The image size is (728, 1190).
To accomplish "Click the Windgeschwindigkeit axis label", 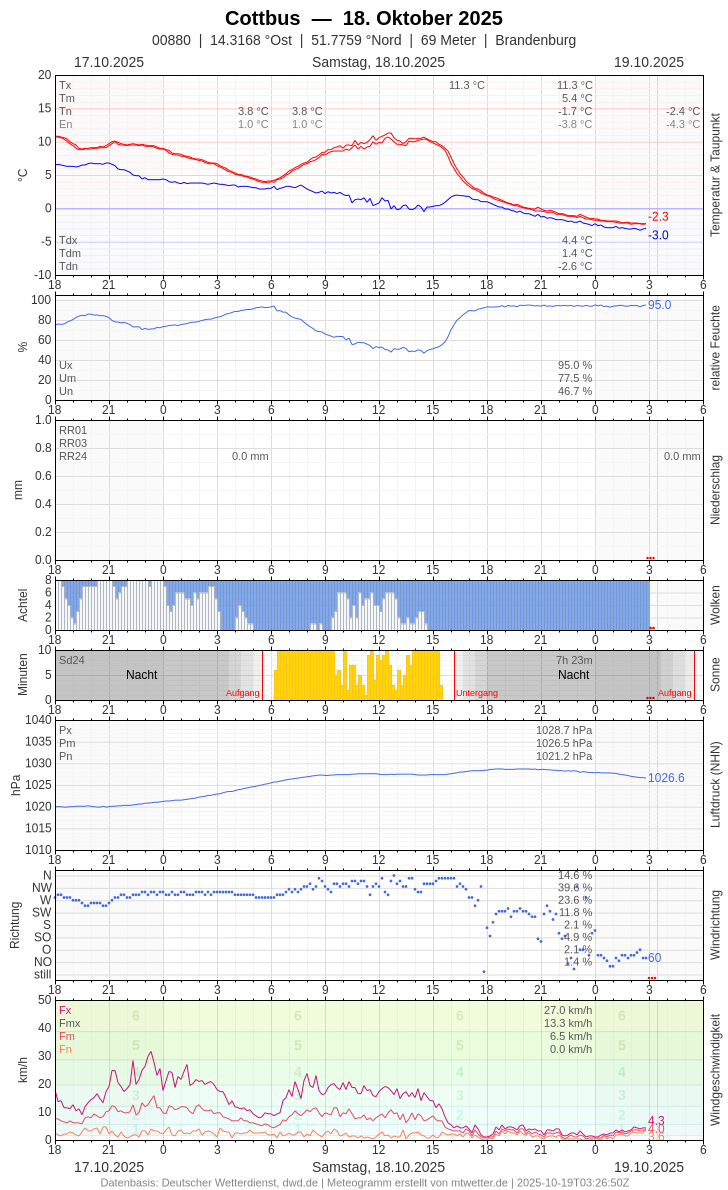I will 715,1069.
